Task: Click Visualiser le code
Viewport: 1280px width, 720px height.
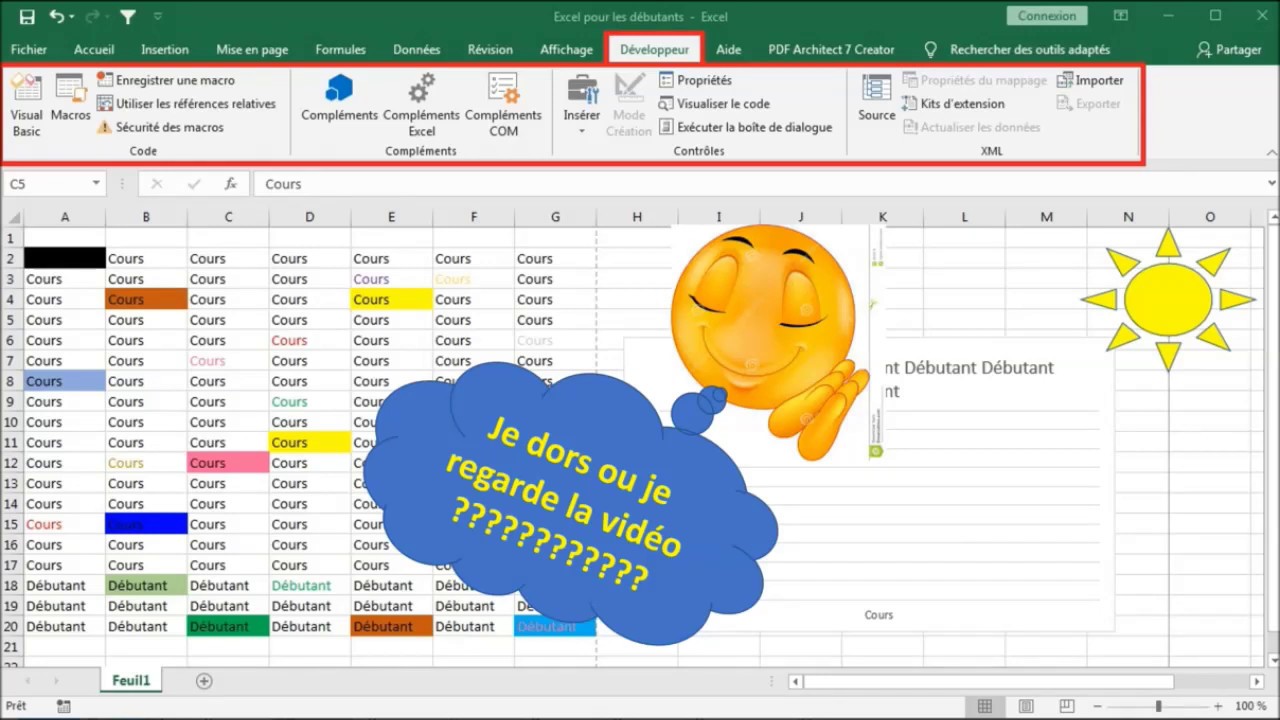Action: pos(714,104)
